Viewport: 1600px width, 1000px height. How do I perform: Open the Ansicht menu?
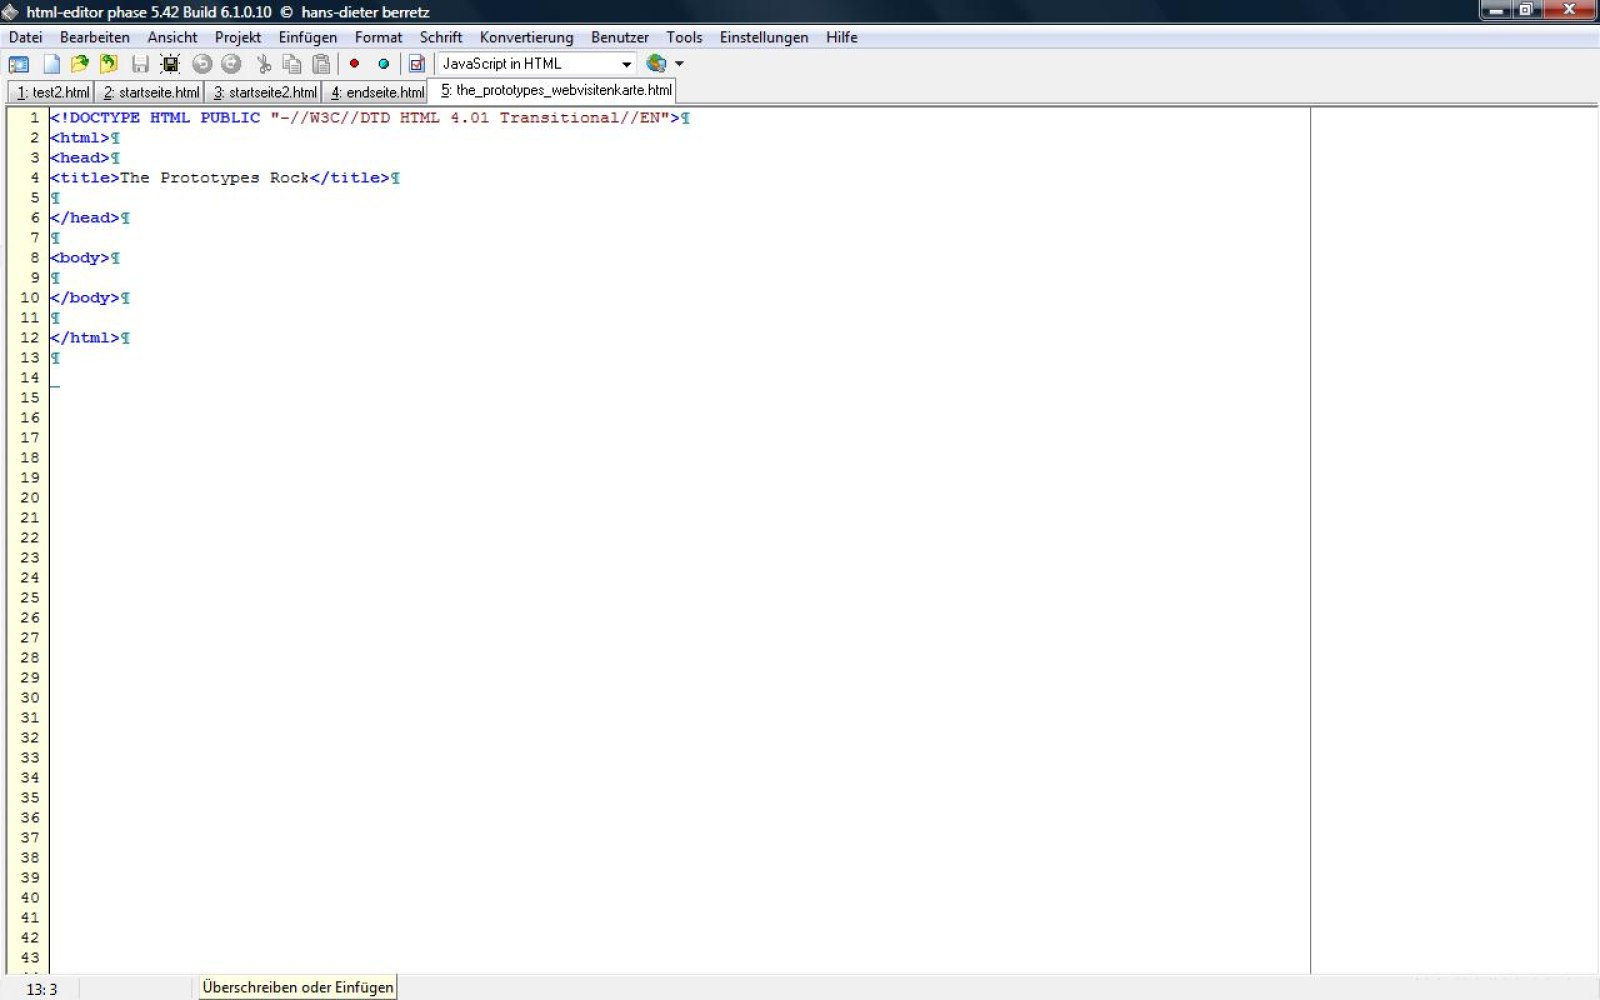[172, 37]
